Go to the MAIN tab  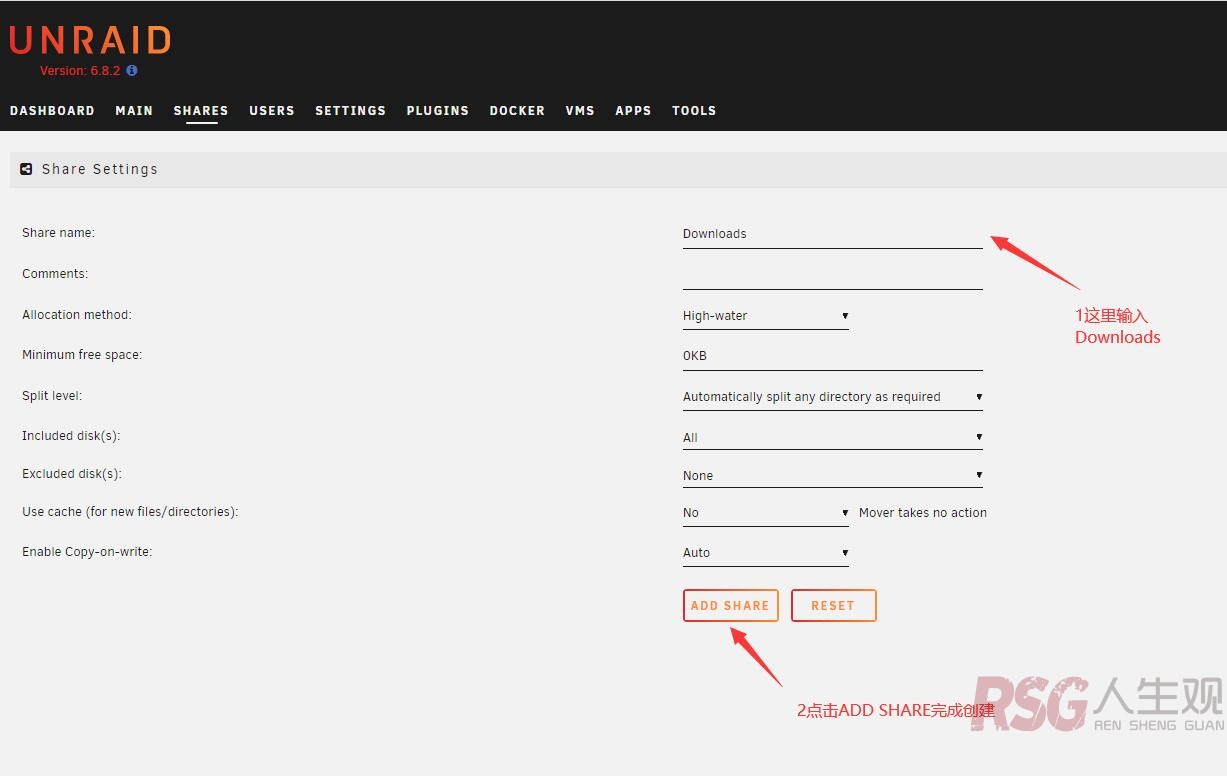pyautogui.click(x=134, y=111)
